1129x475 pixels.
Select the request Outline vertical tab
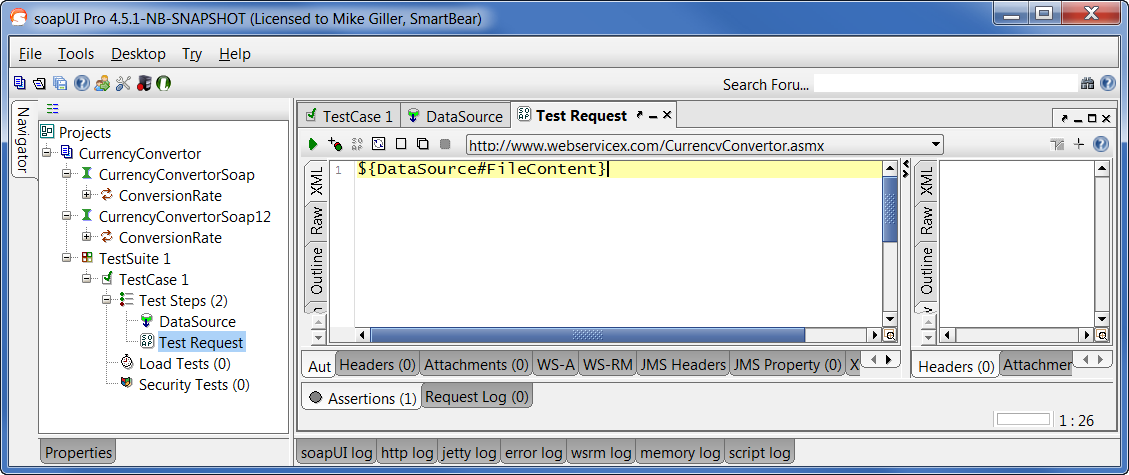[317, 271]
